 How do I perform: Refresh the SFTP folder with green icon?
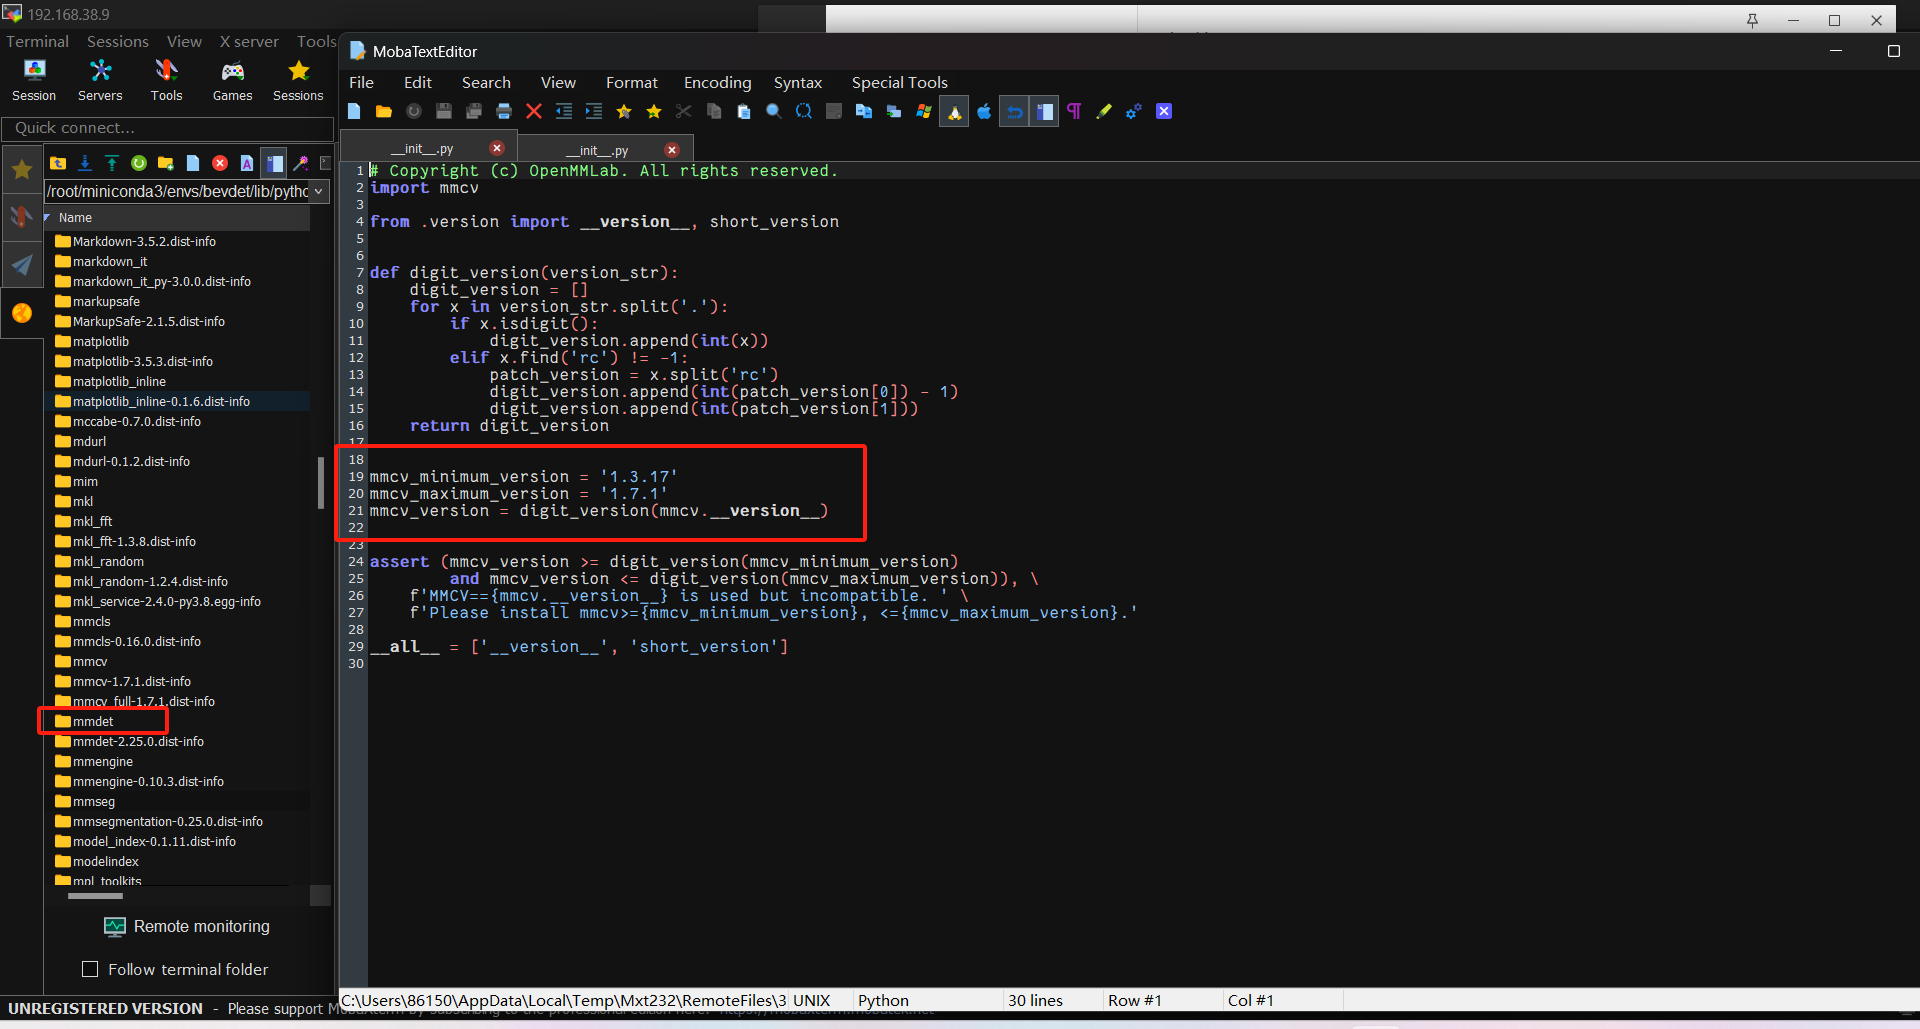click(x=139, y=163)
